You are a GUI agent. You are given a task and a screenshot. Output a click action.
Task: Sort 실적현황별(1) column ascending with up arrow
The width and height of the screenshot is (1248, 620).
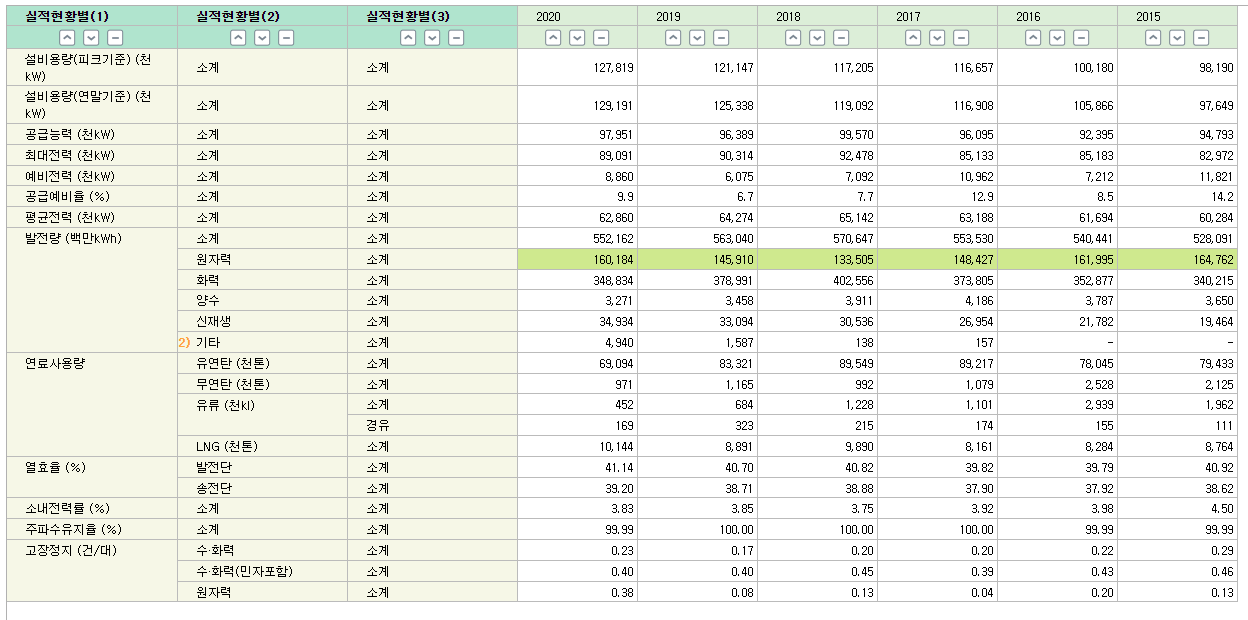click(67, 37)
